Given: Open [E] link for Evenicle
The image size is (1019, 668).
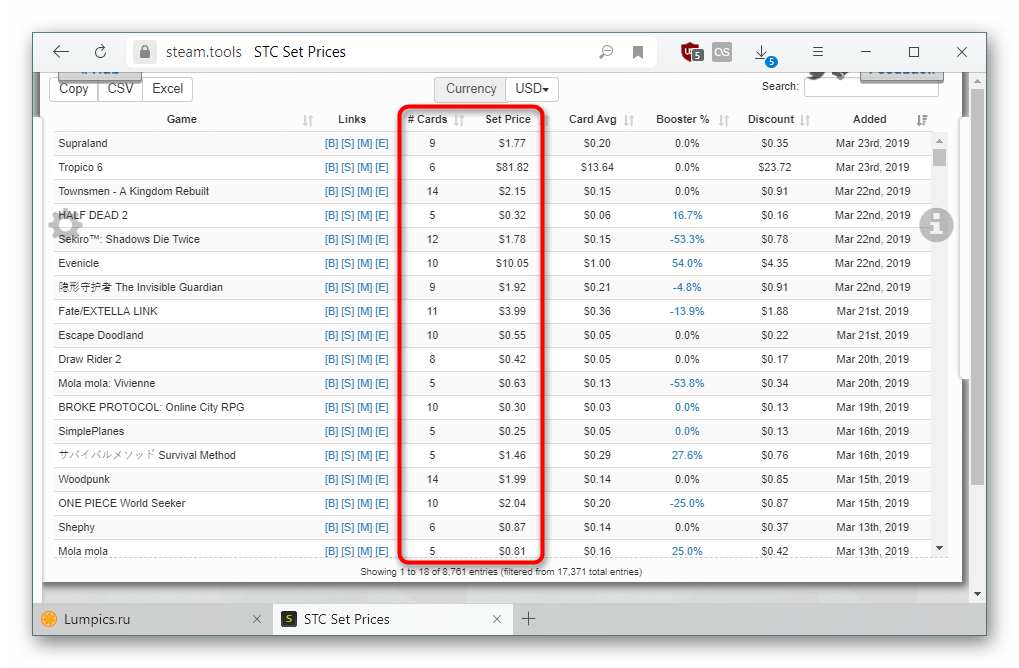Looking at the screenshot, I should [381, 264].
